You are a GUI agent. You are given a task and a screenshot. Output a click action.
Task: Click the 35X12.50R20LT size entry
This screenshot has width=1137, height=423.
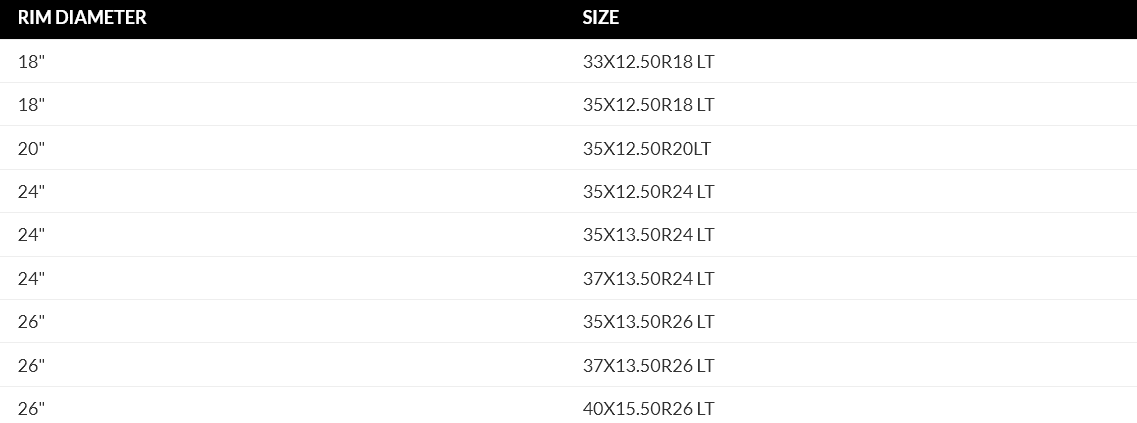tap(646, 148)
